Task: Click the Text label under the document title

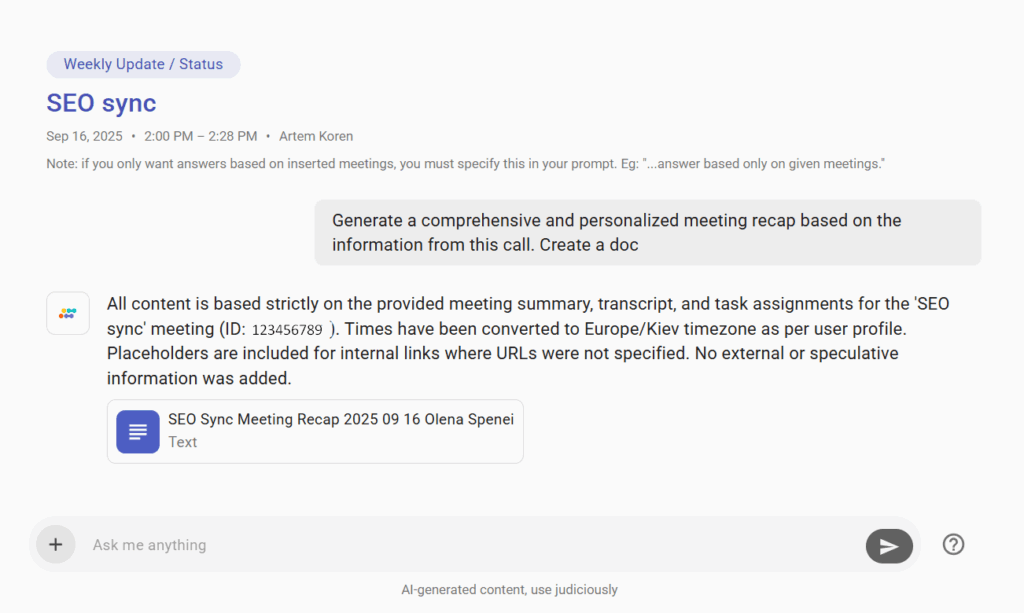Action: [182, 442]
